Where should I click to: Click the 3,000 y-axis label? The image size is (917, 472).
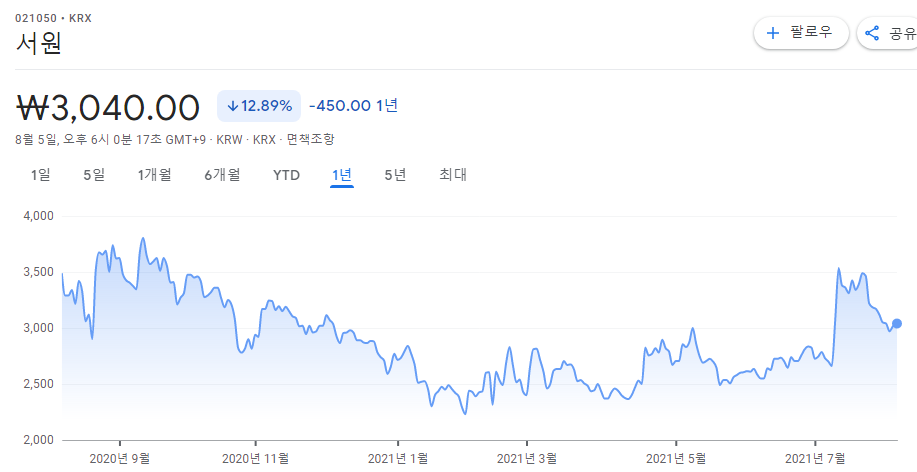point(38,329)
